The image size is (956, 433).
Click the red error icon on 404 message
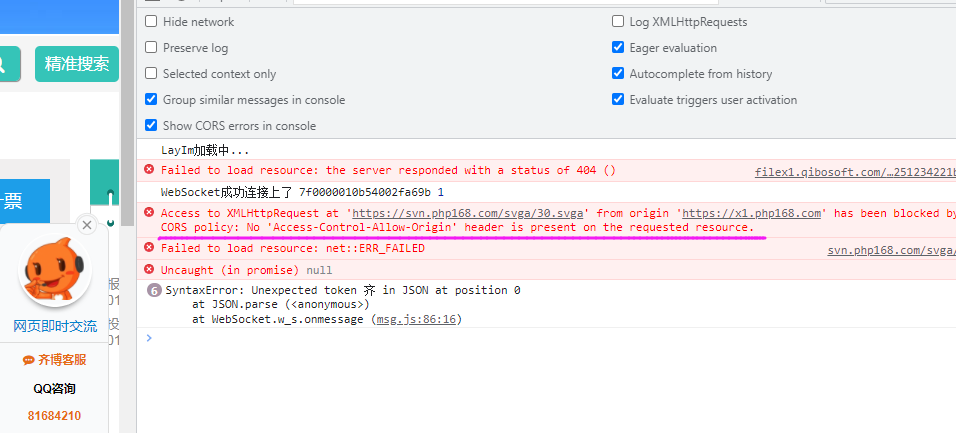coord(150,170)
